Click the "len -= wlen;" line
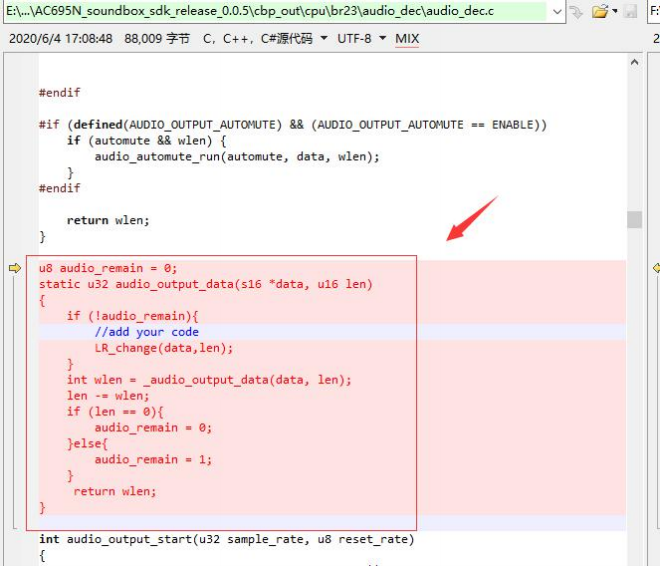 pyautogui.click(x=108, y=396)
